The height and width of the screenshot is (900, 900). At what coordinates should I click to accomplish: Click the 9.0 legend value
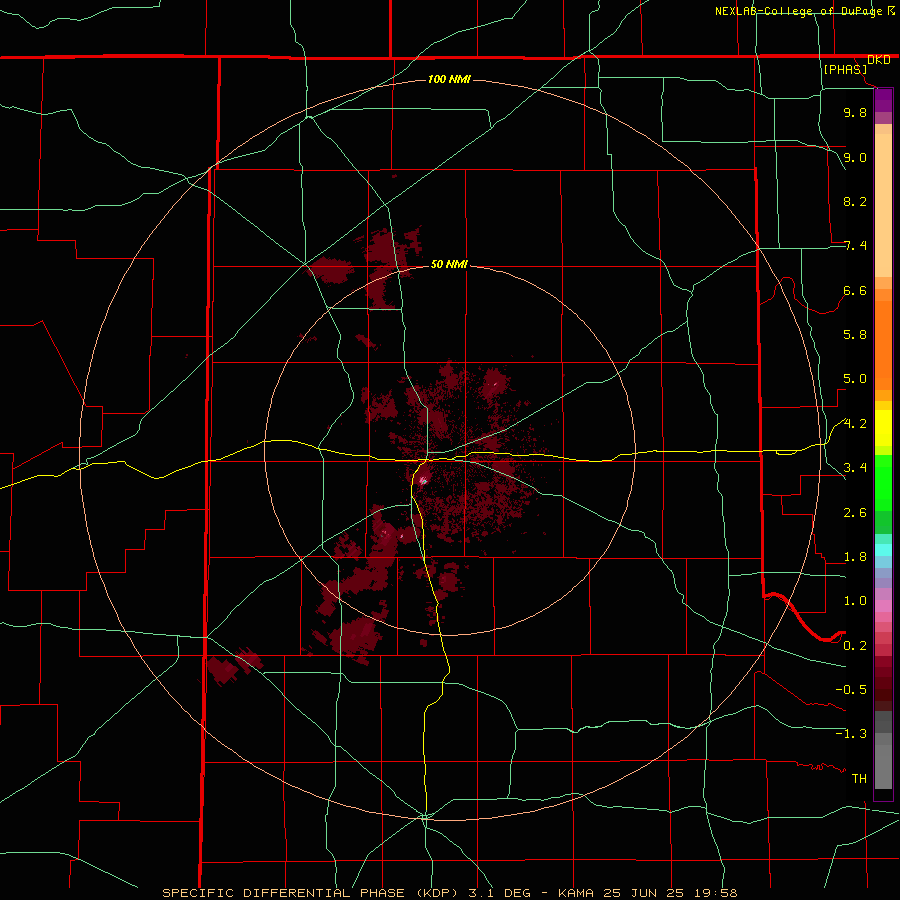(x=855, y=157)
